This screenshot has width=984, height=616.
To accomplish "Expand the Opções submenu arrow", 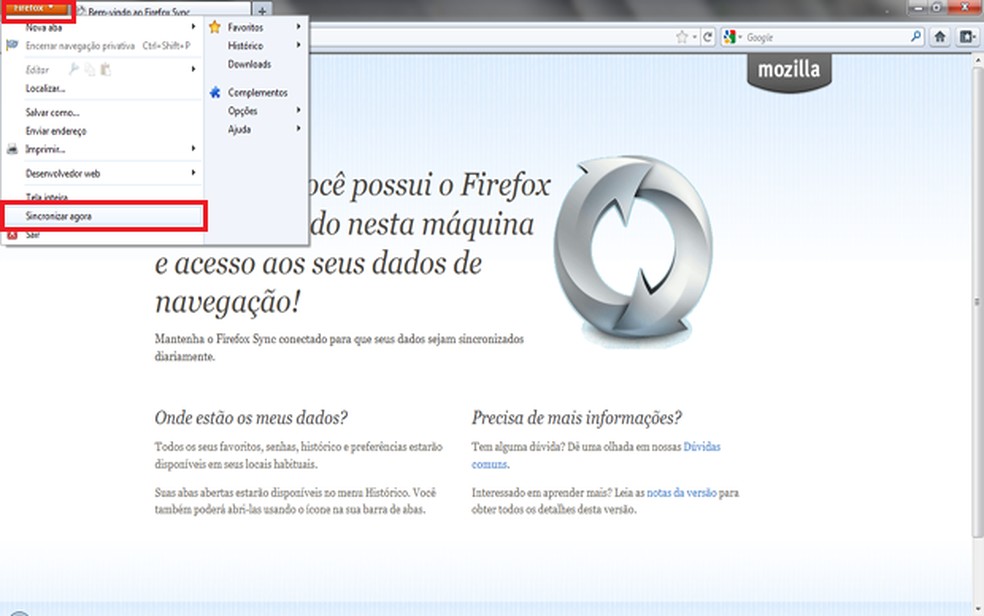I will click(x=299, y=110).
